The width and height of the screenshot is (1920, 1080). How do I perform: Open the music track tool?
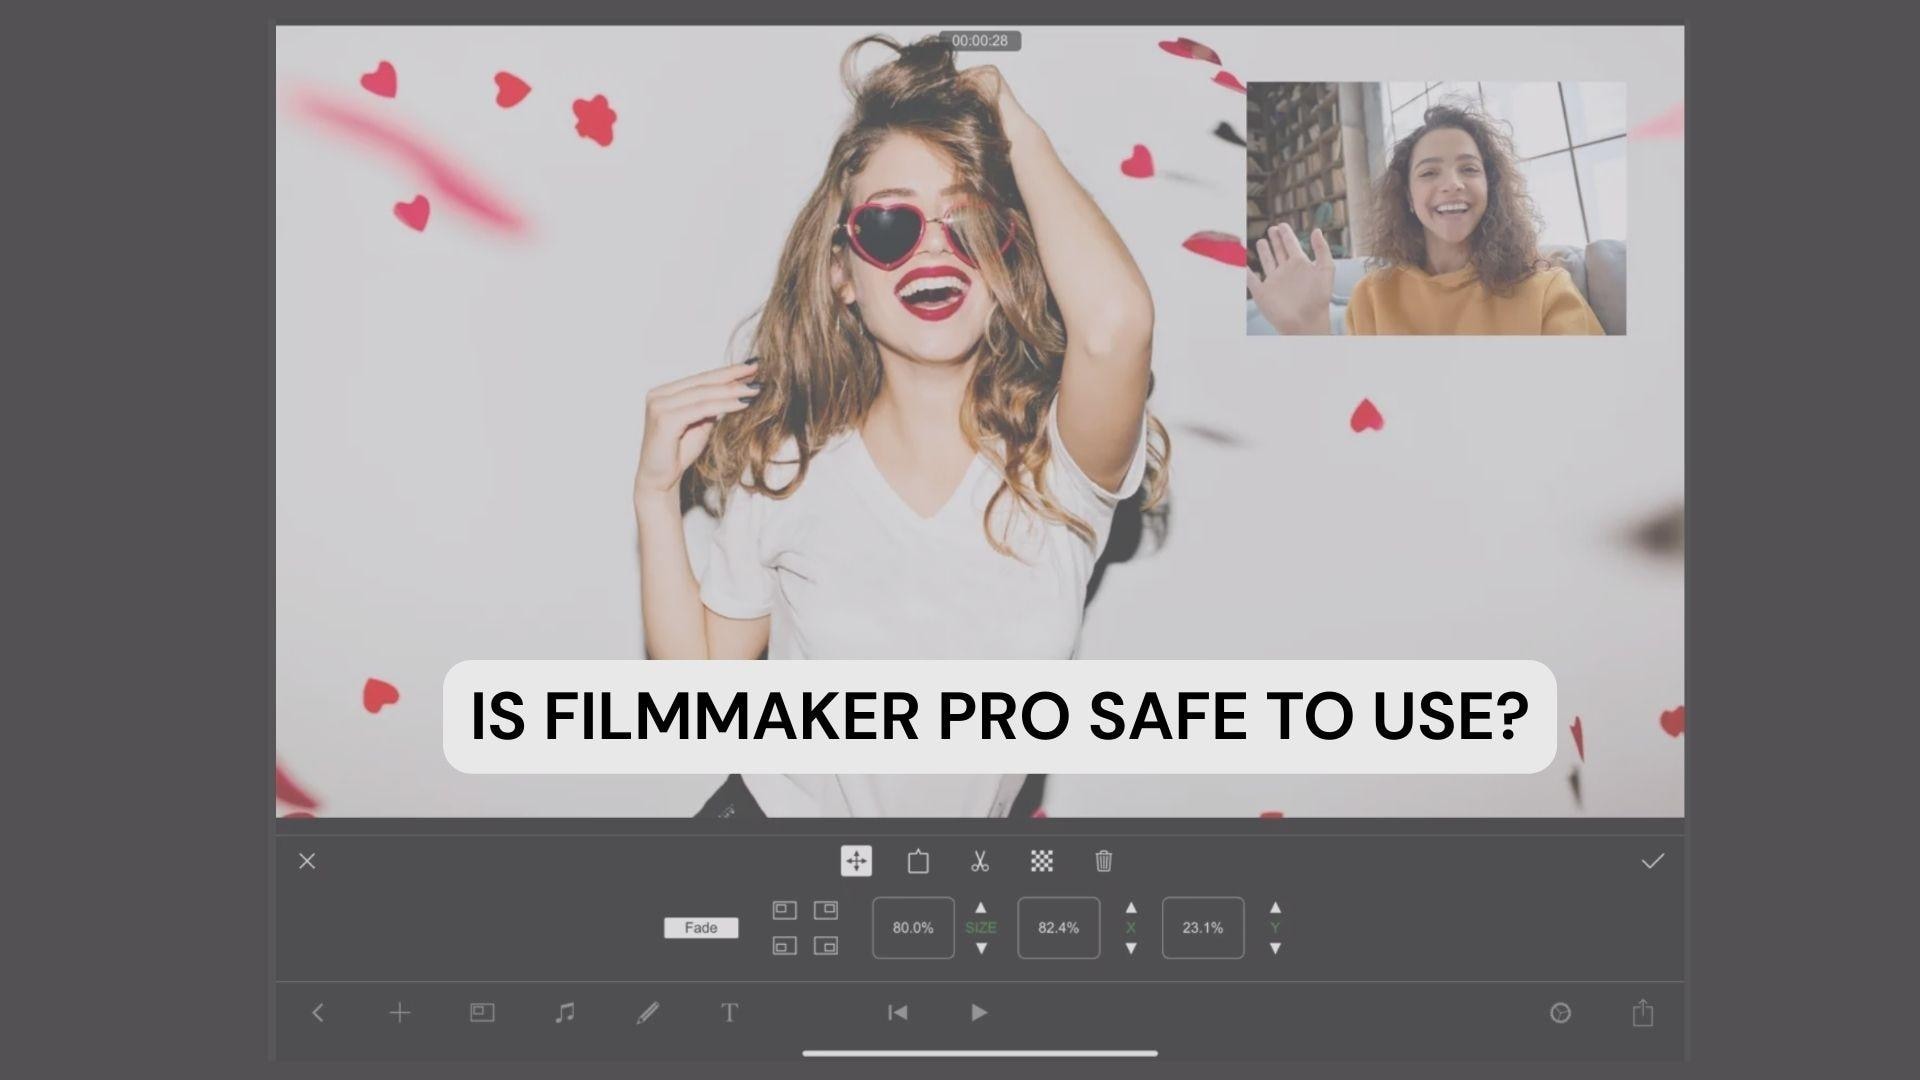point(565,1012)
